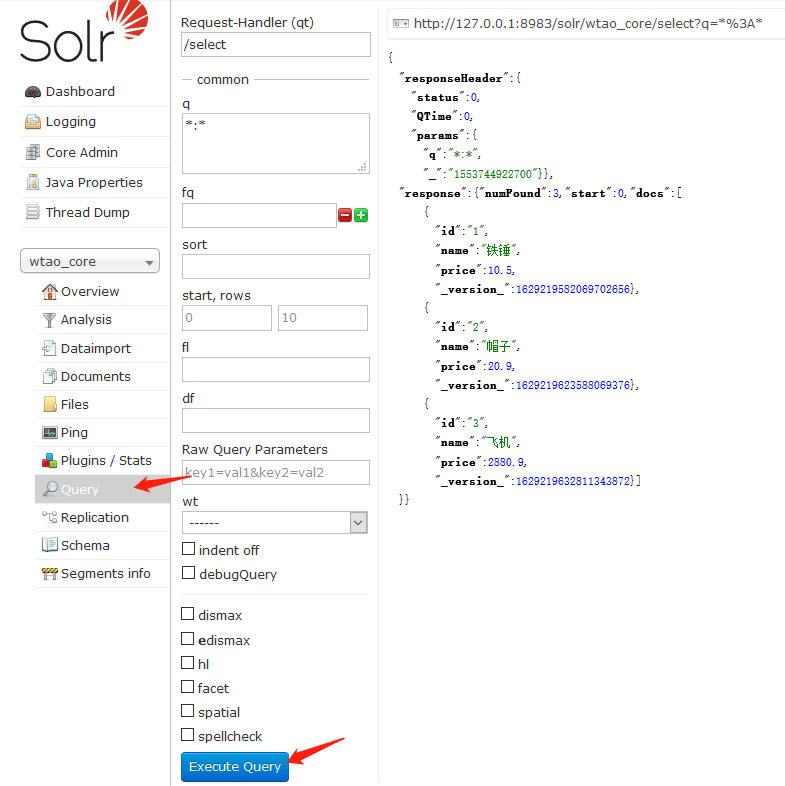Open the Ping label
Image resolution: width=785 pixels, height=786 pixels.
[x=74, y=433]
